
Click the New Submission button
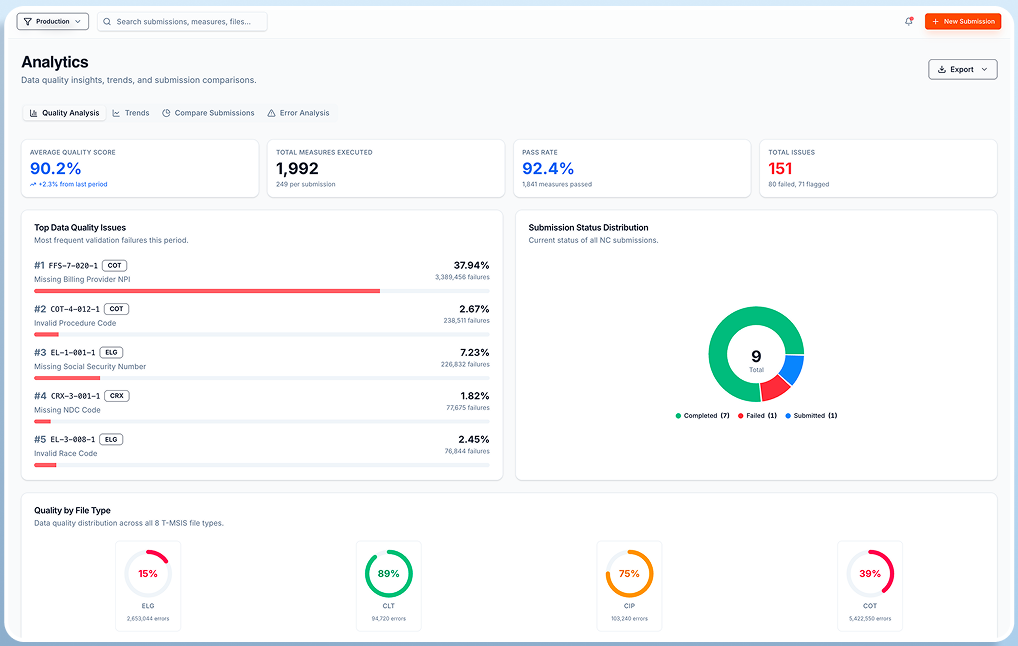[x=963, y=21]
